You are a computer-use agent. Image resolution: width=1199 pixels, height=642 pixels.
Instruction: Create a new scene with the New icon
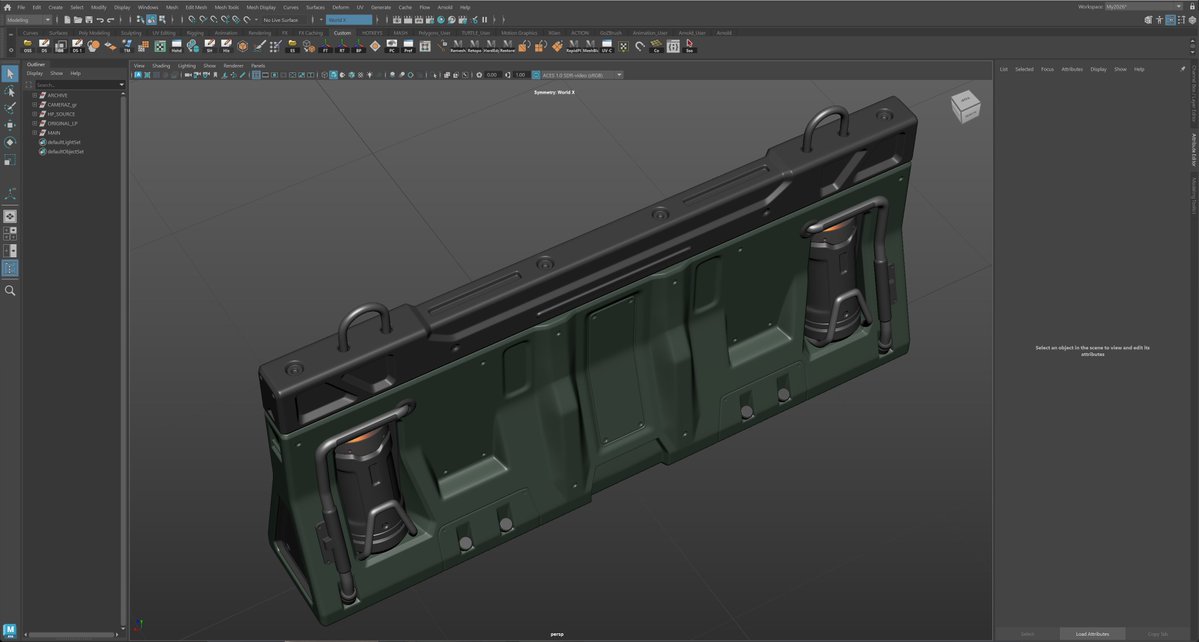(67, 20)
